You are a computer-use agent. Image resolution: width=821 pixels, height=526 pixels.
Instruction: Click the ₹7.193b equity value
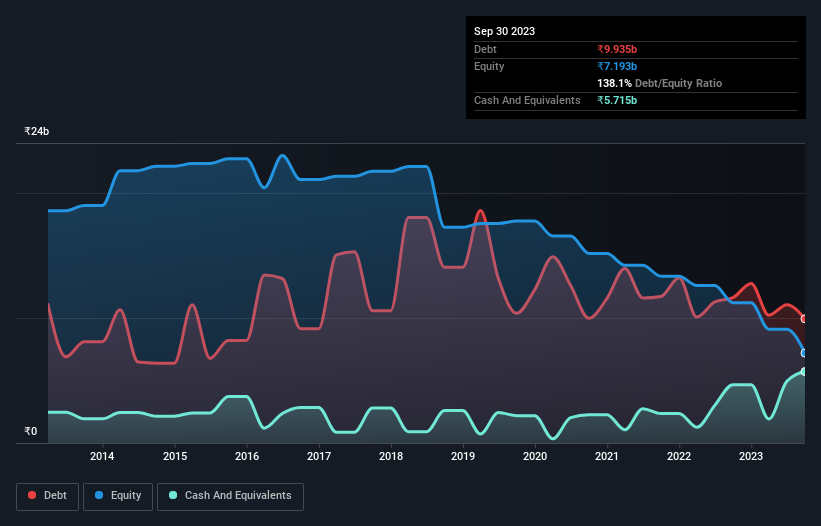point(617,66)
